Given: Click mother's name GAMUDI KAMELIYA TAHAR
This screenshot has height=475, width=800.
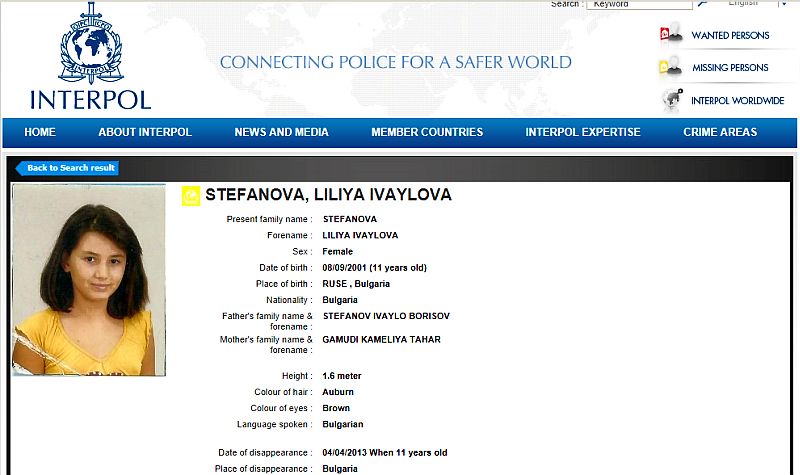Looking at the screenshot, I should (x=381, y=339).
